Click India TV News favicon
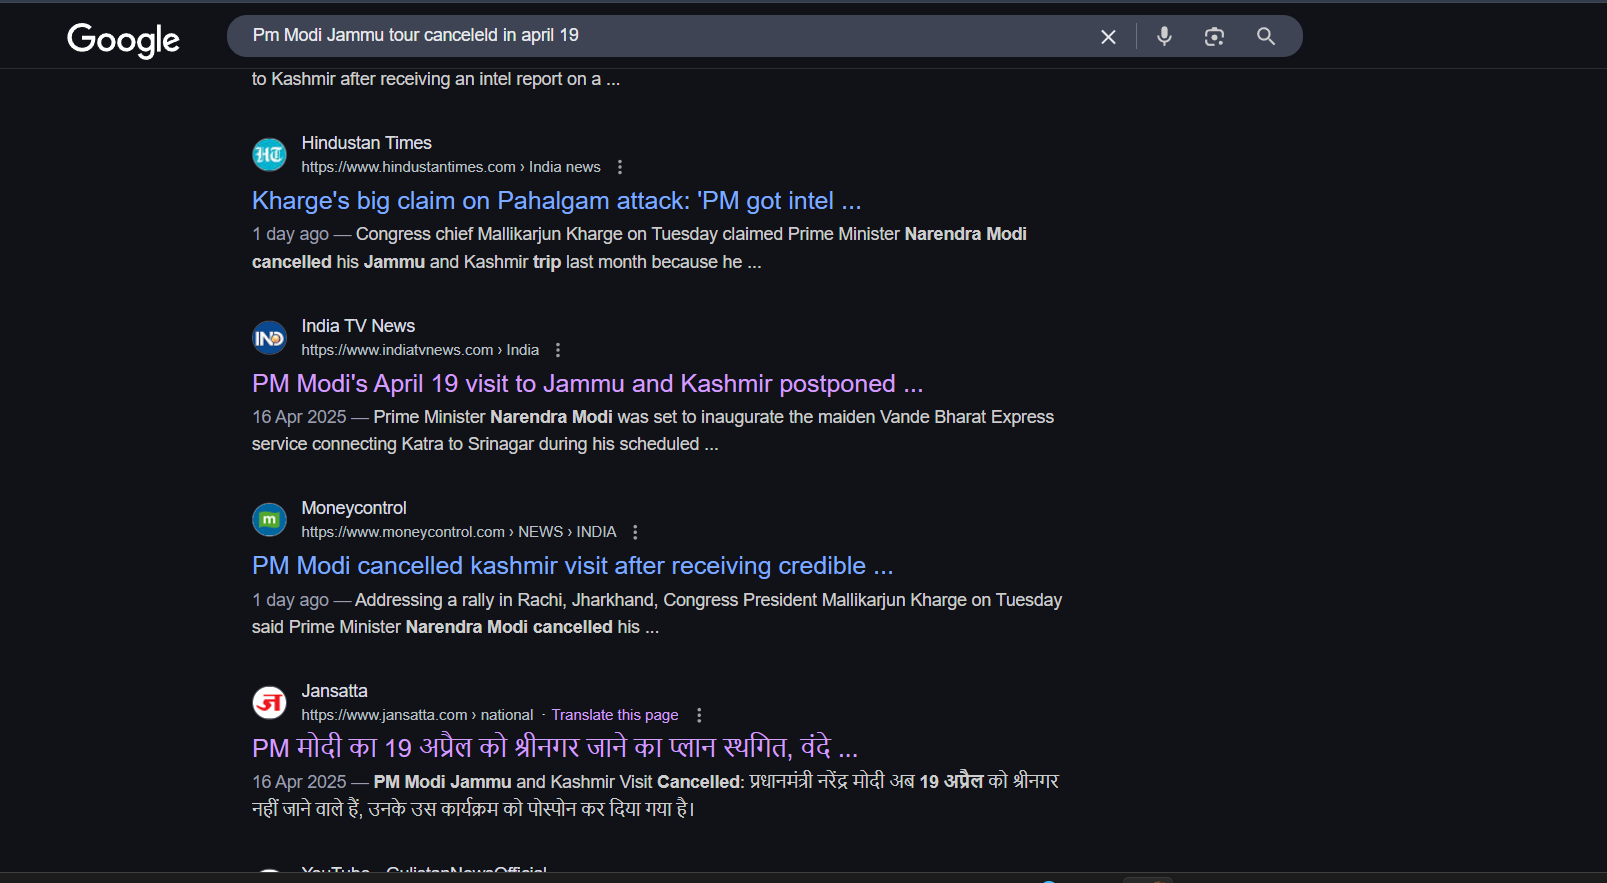Viewport: 1607px width, 883px height. coord(269,338)
